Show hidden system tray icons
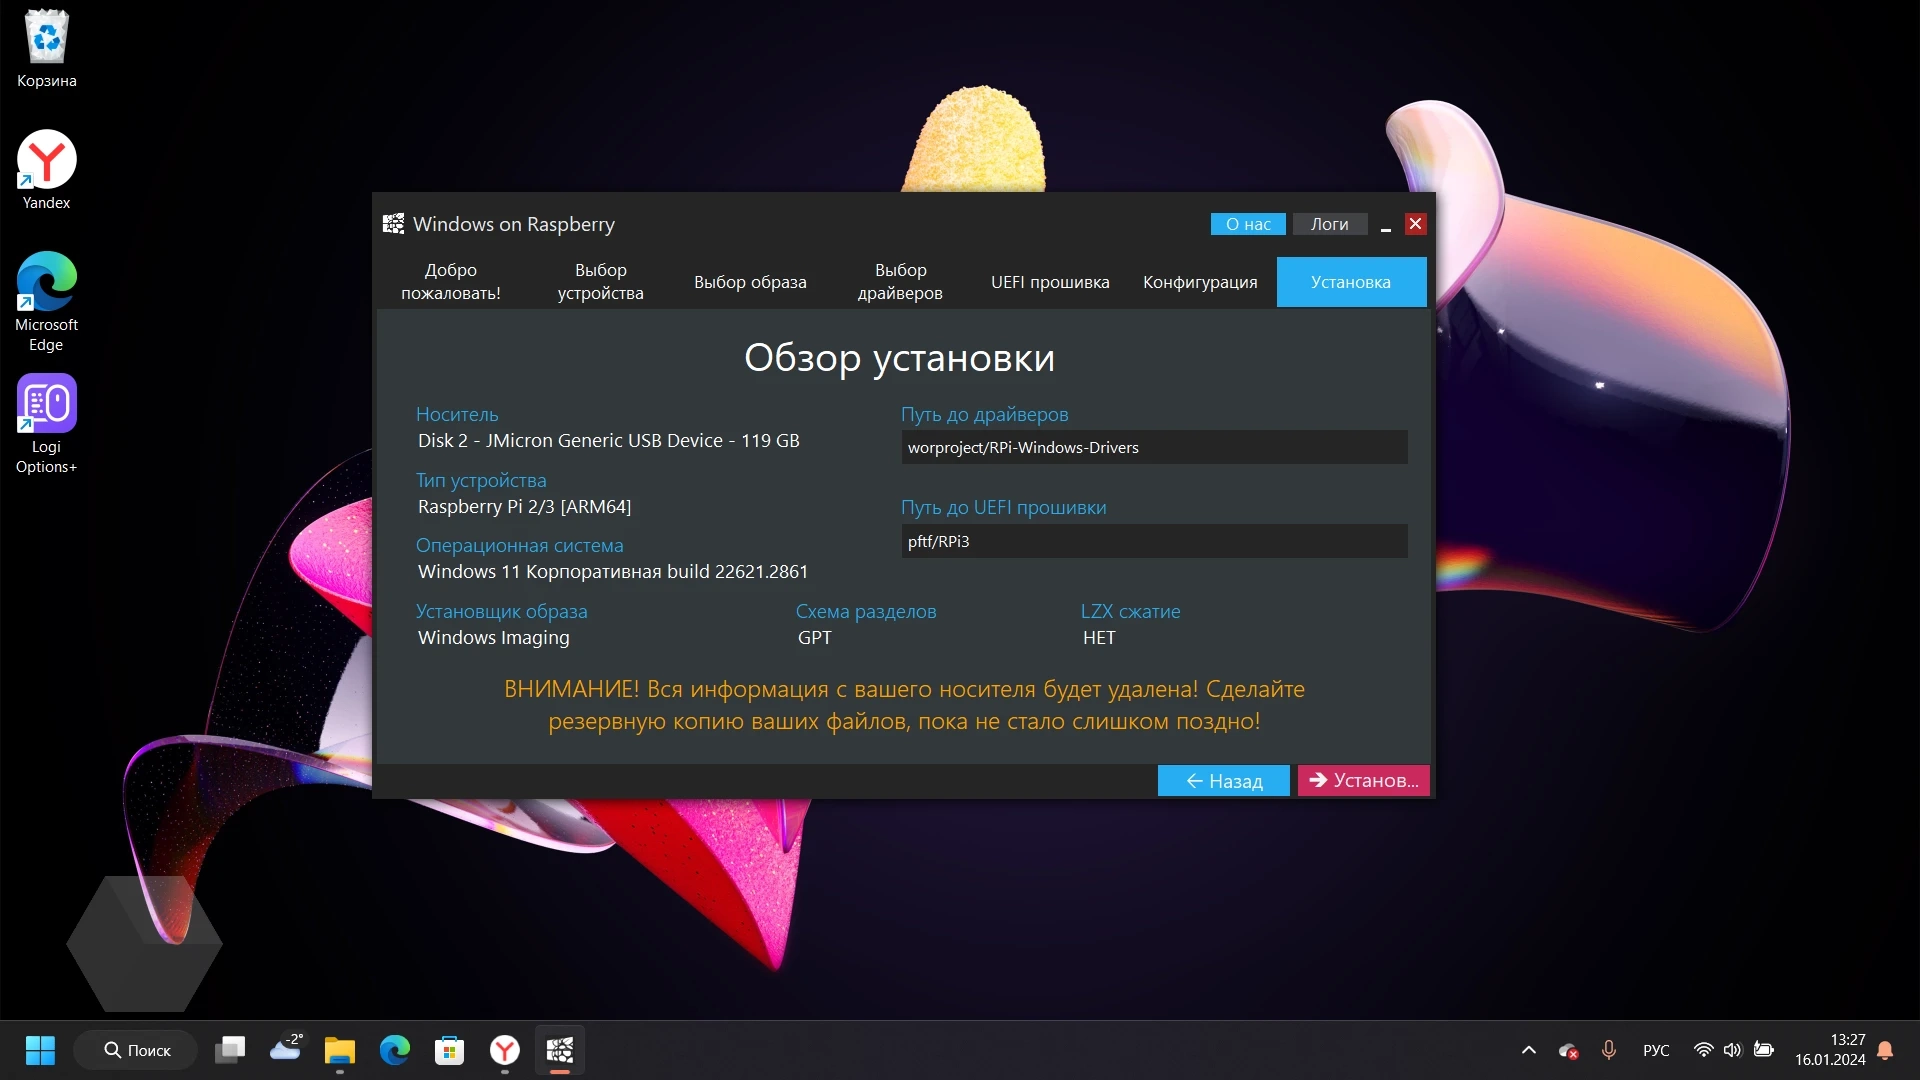Viewport: 1920px width, 1080px height. (x=1529, y=1050)
